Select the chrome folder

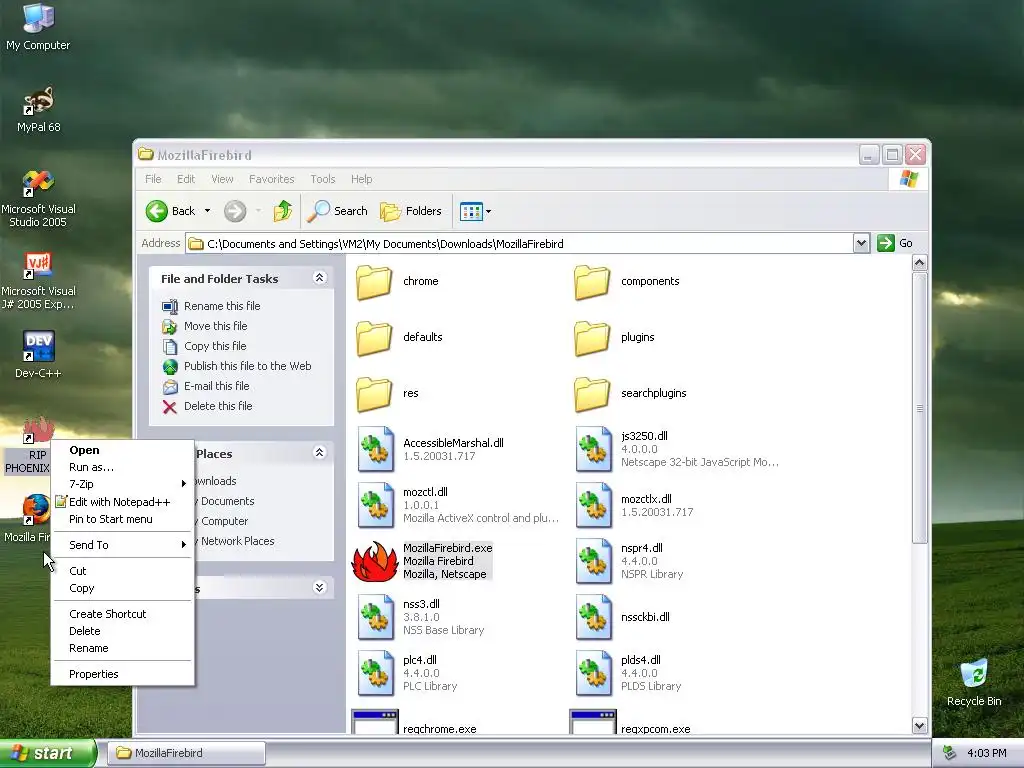point(398,281)
